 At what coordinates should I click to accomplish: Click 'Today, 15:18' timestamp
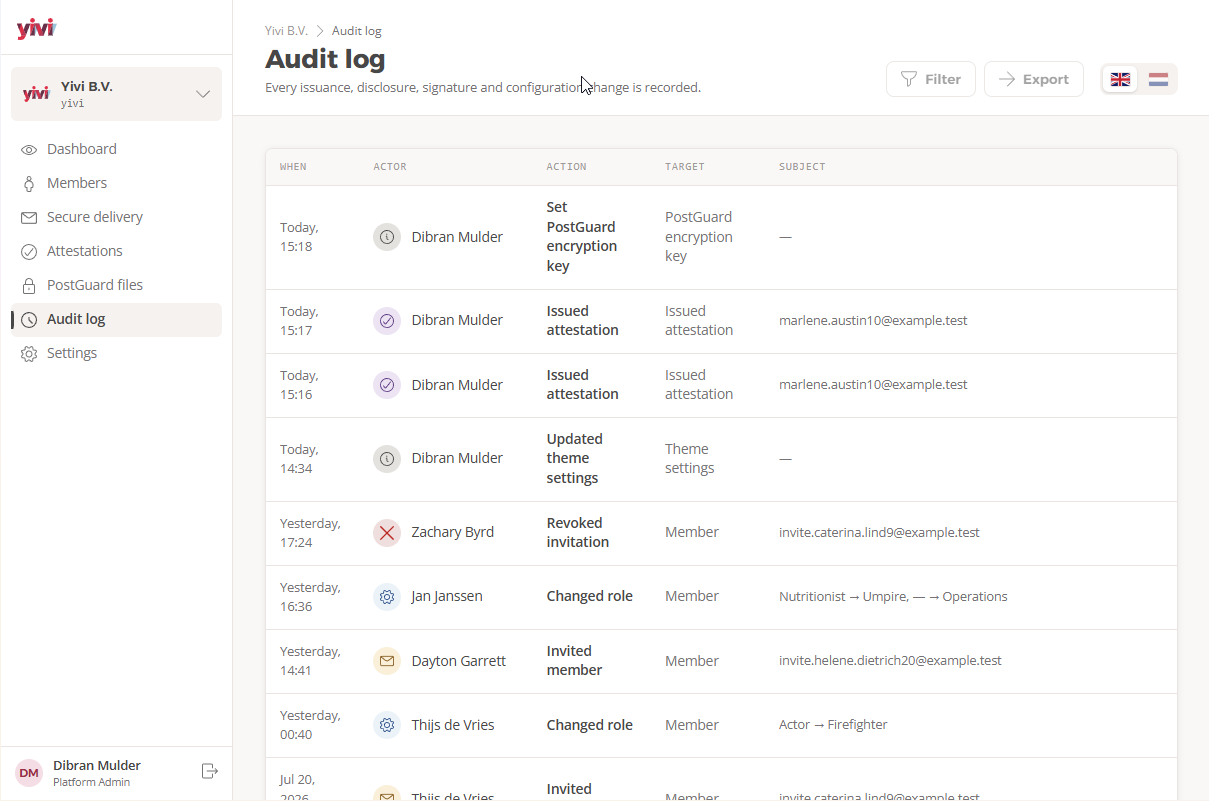click(x=299, y=237)
